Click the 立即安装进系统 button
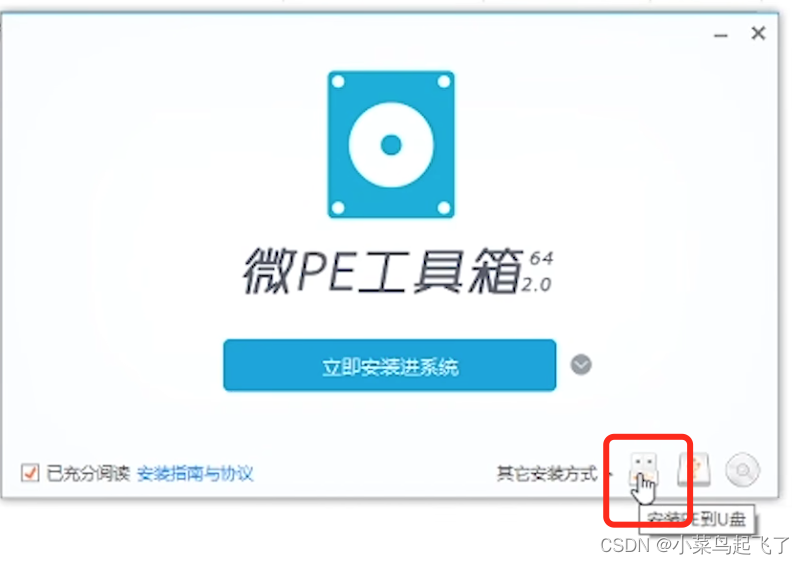The width and height of the screenshot is (804, 564). pyautogui.click(x=390, y=365)
